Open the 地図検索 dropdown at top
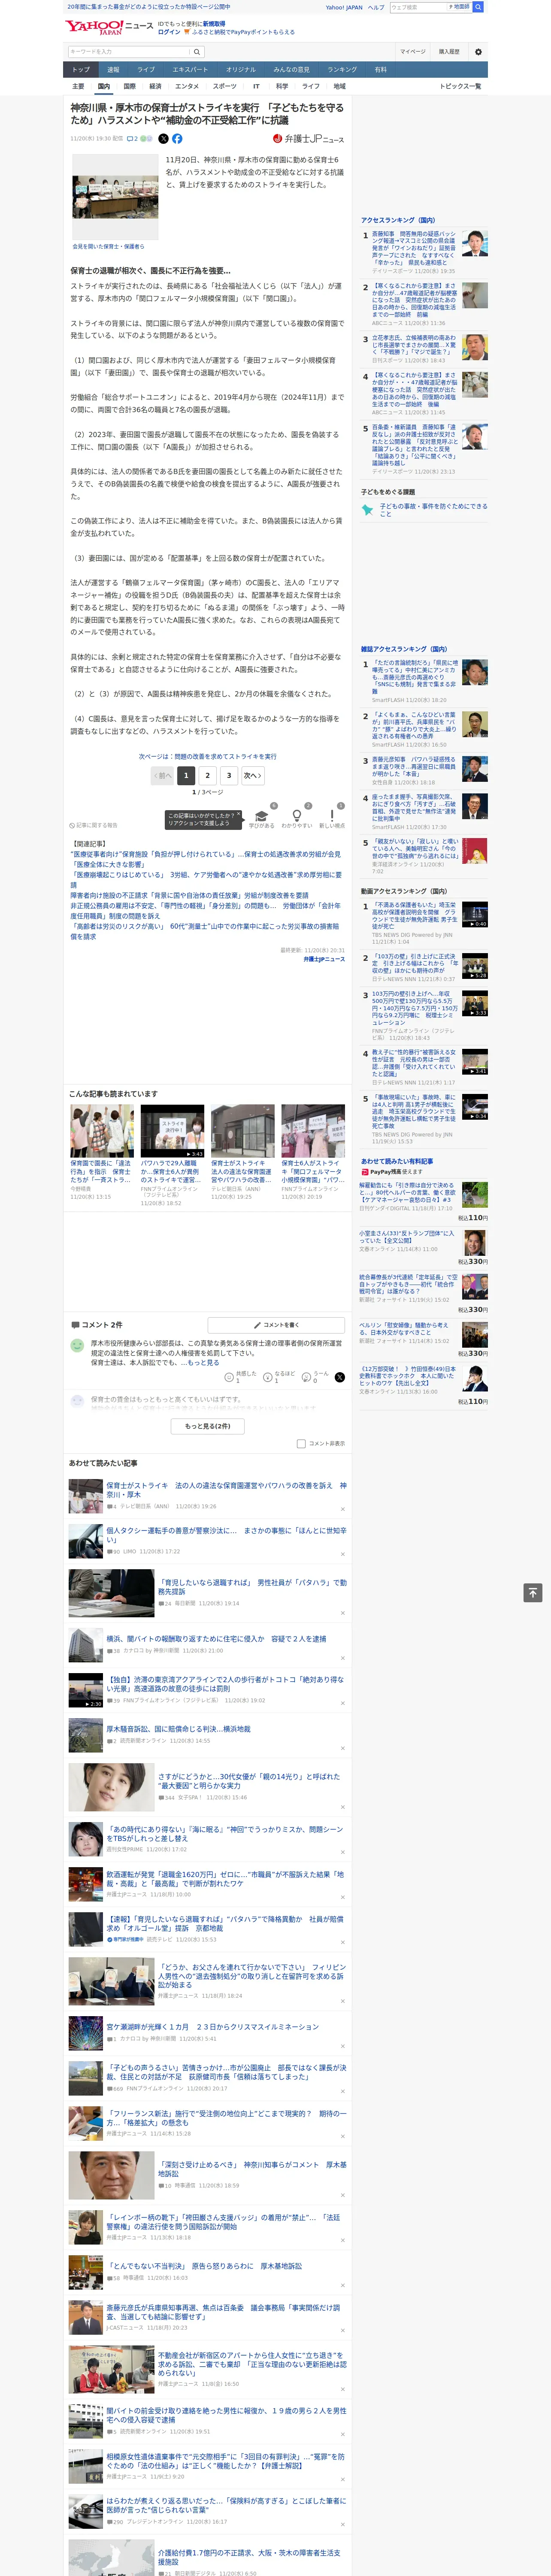Screen dimensions: 551x2576 tap(460, 7)
